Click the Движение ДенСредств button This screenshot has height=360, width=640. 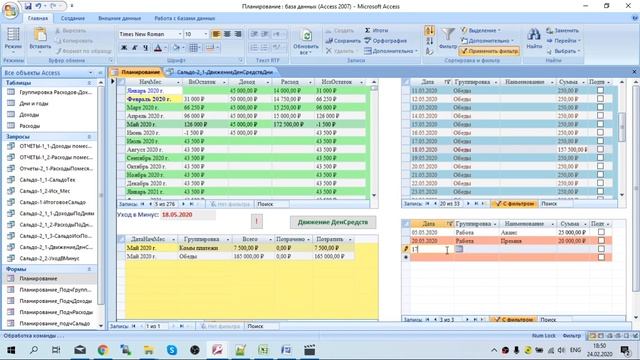coord(333,222)
